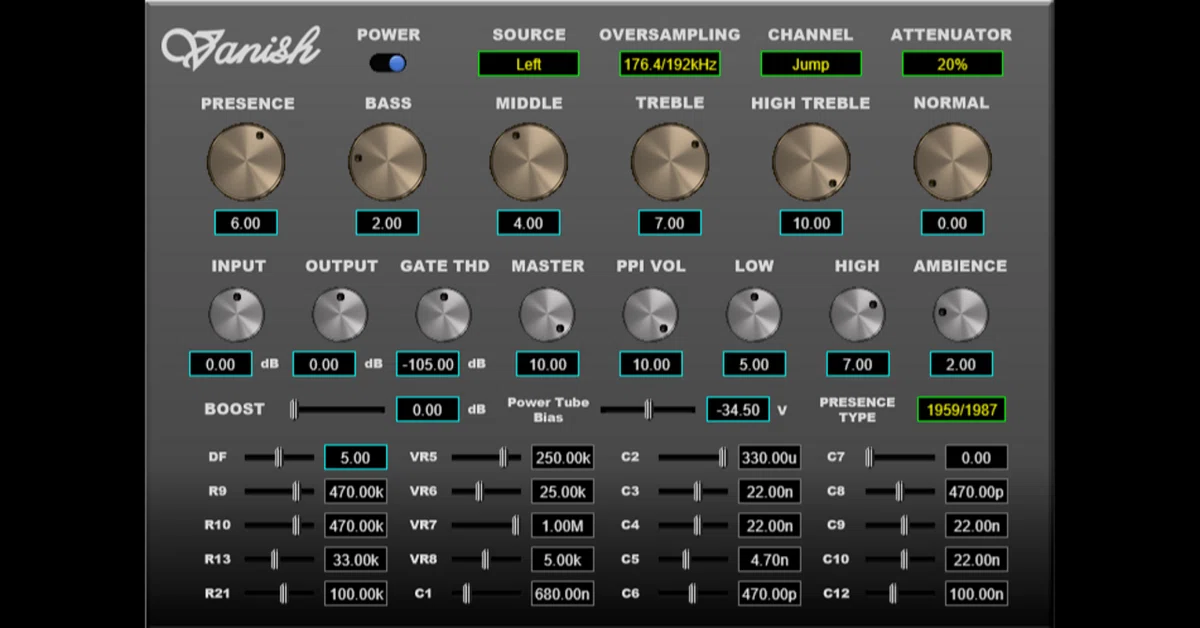Click the VR7 slider
This screenshot has height=628, width=1200.
tap(486, 526)
